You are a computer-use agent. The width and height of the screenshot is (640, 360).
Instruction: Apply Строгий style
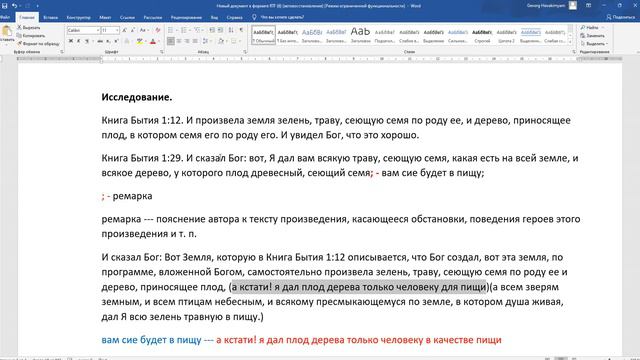482,35
